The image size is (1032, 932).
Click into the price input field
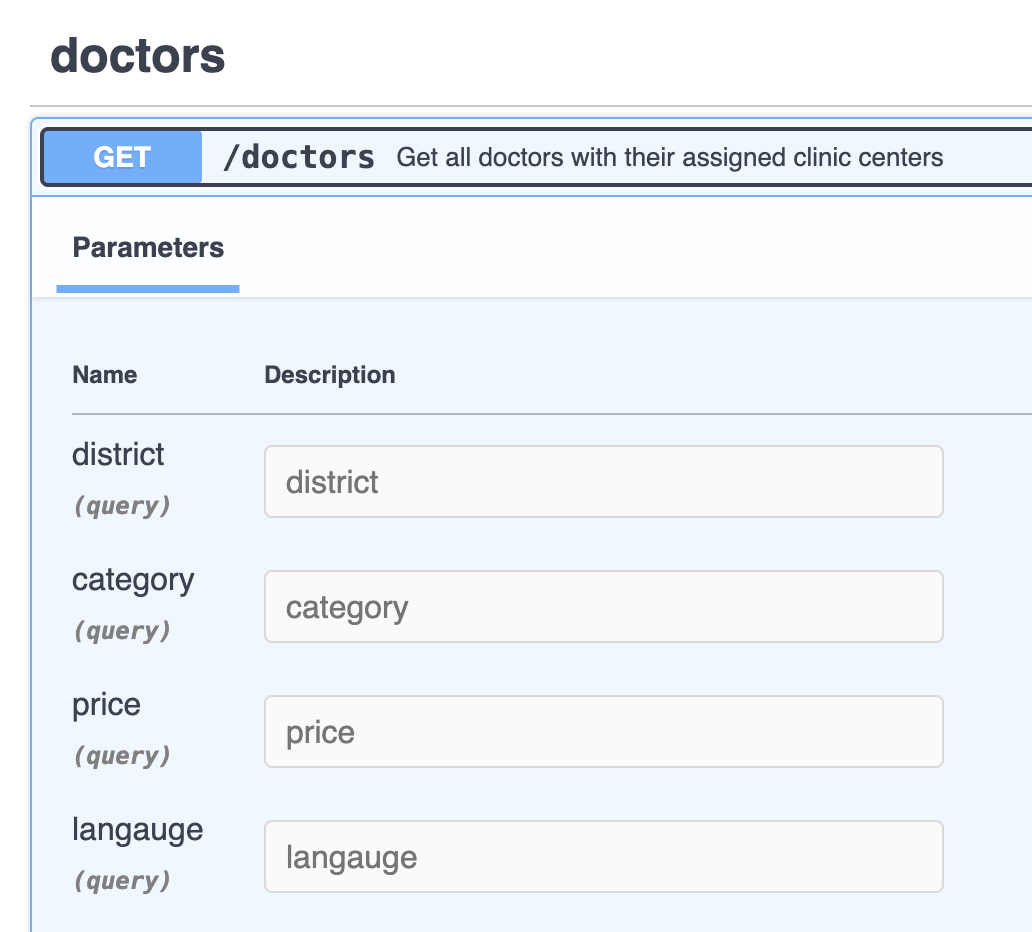pyautogui.click(x=603, y=732)
